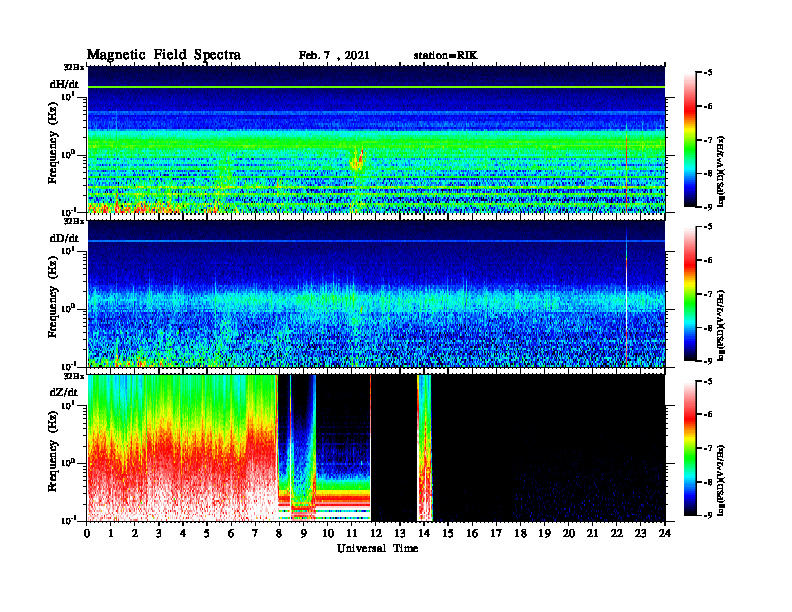Click the hour 4 label on time axis
Viewport: 792px width, 612px height.
[183, 534]
